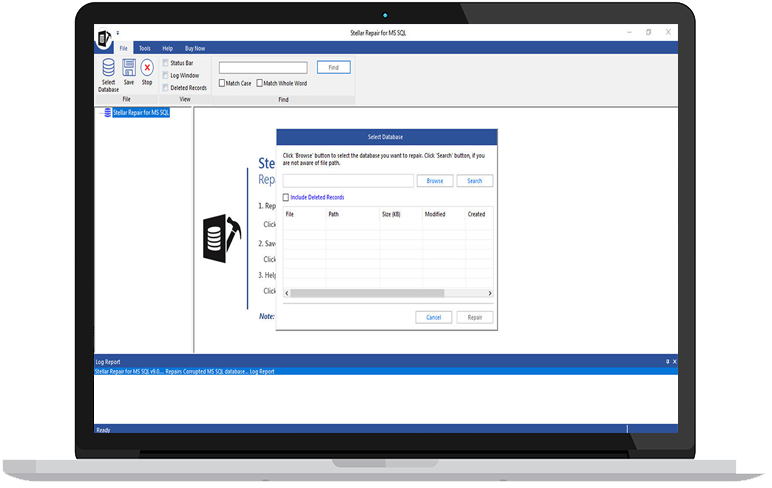Click the Modified column header
The width and height of the screenshot is (772, 488).
click(x=444, y=214)
